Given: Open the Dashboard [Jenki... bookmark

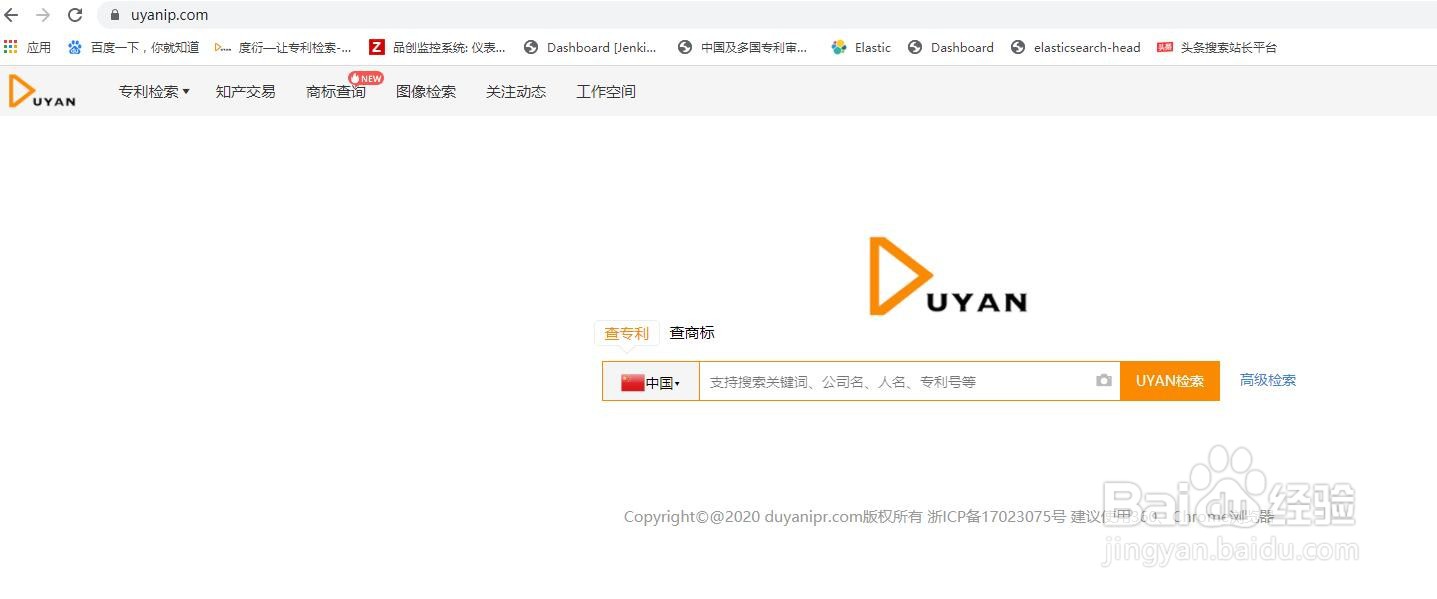Looking at the screenshot, I should click(590, 47).
